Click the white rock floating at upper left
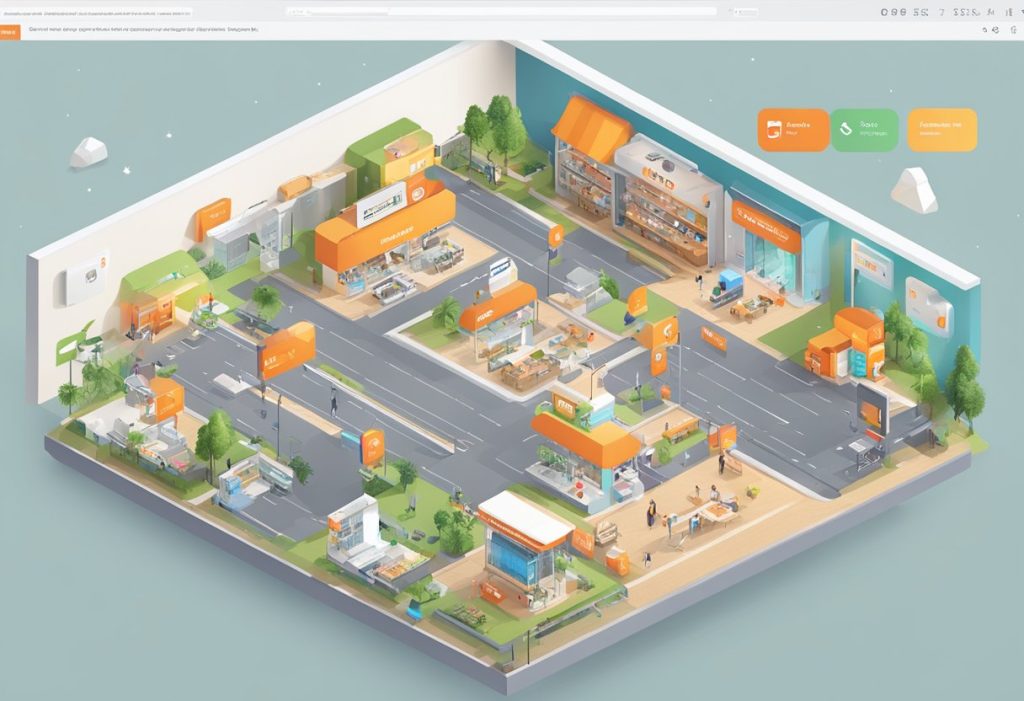This screenshot has height=701, width=1024. 88,152
